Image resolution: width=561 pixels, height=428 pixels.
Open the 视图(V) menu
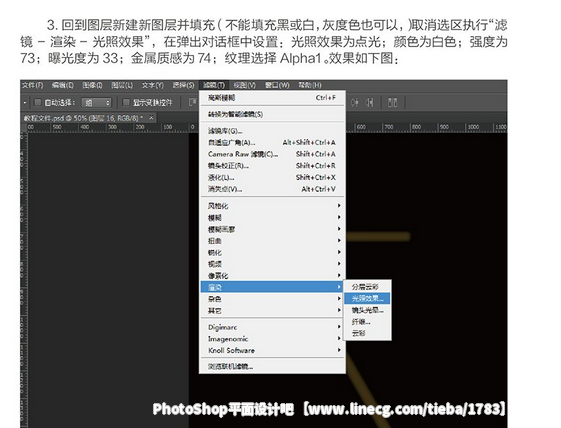[x=245, y=85]
